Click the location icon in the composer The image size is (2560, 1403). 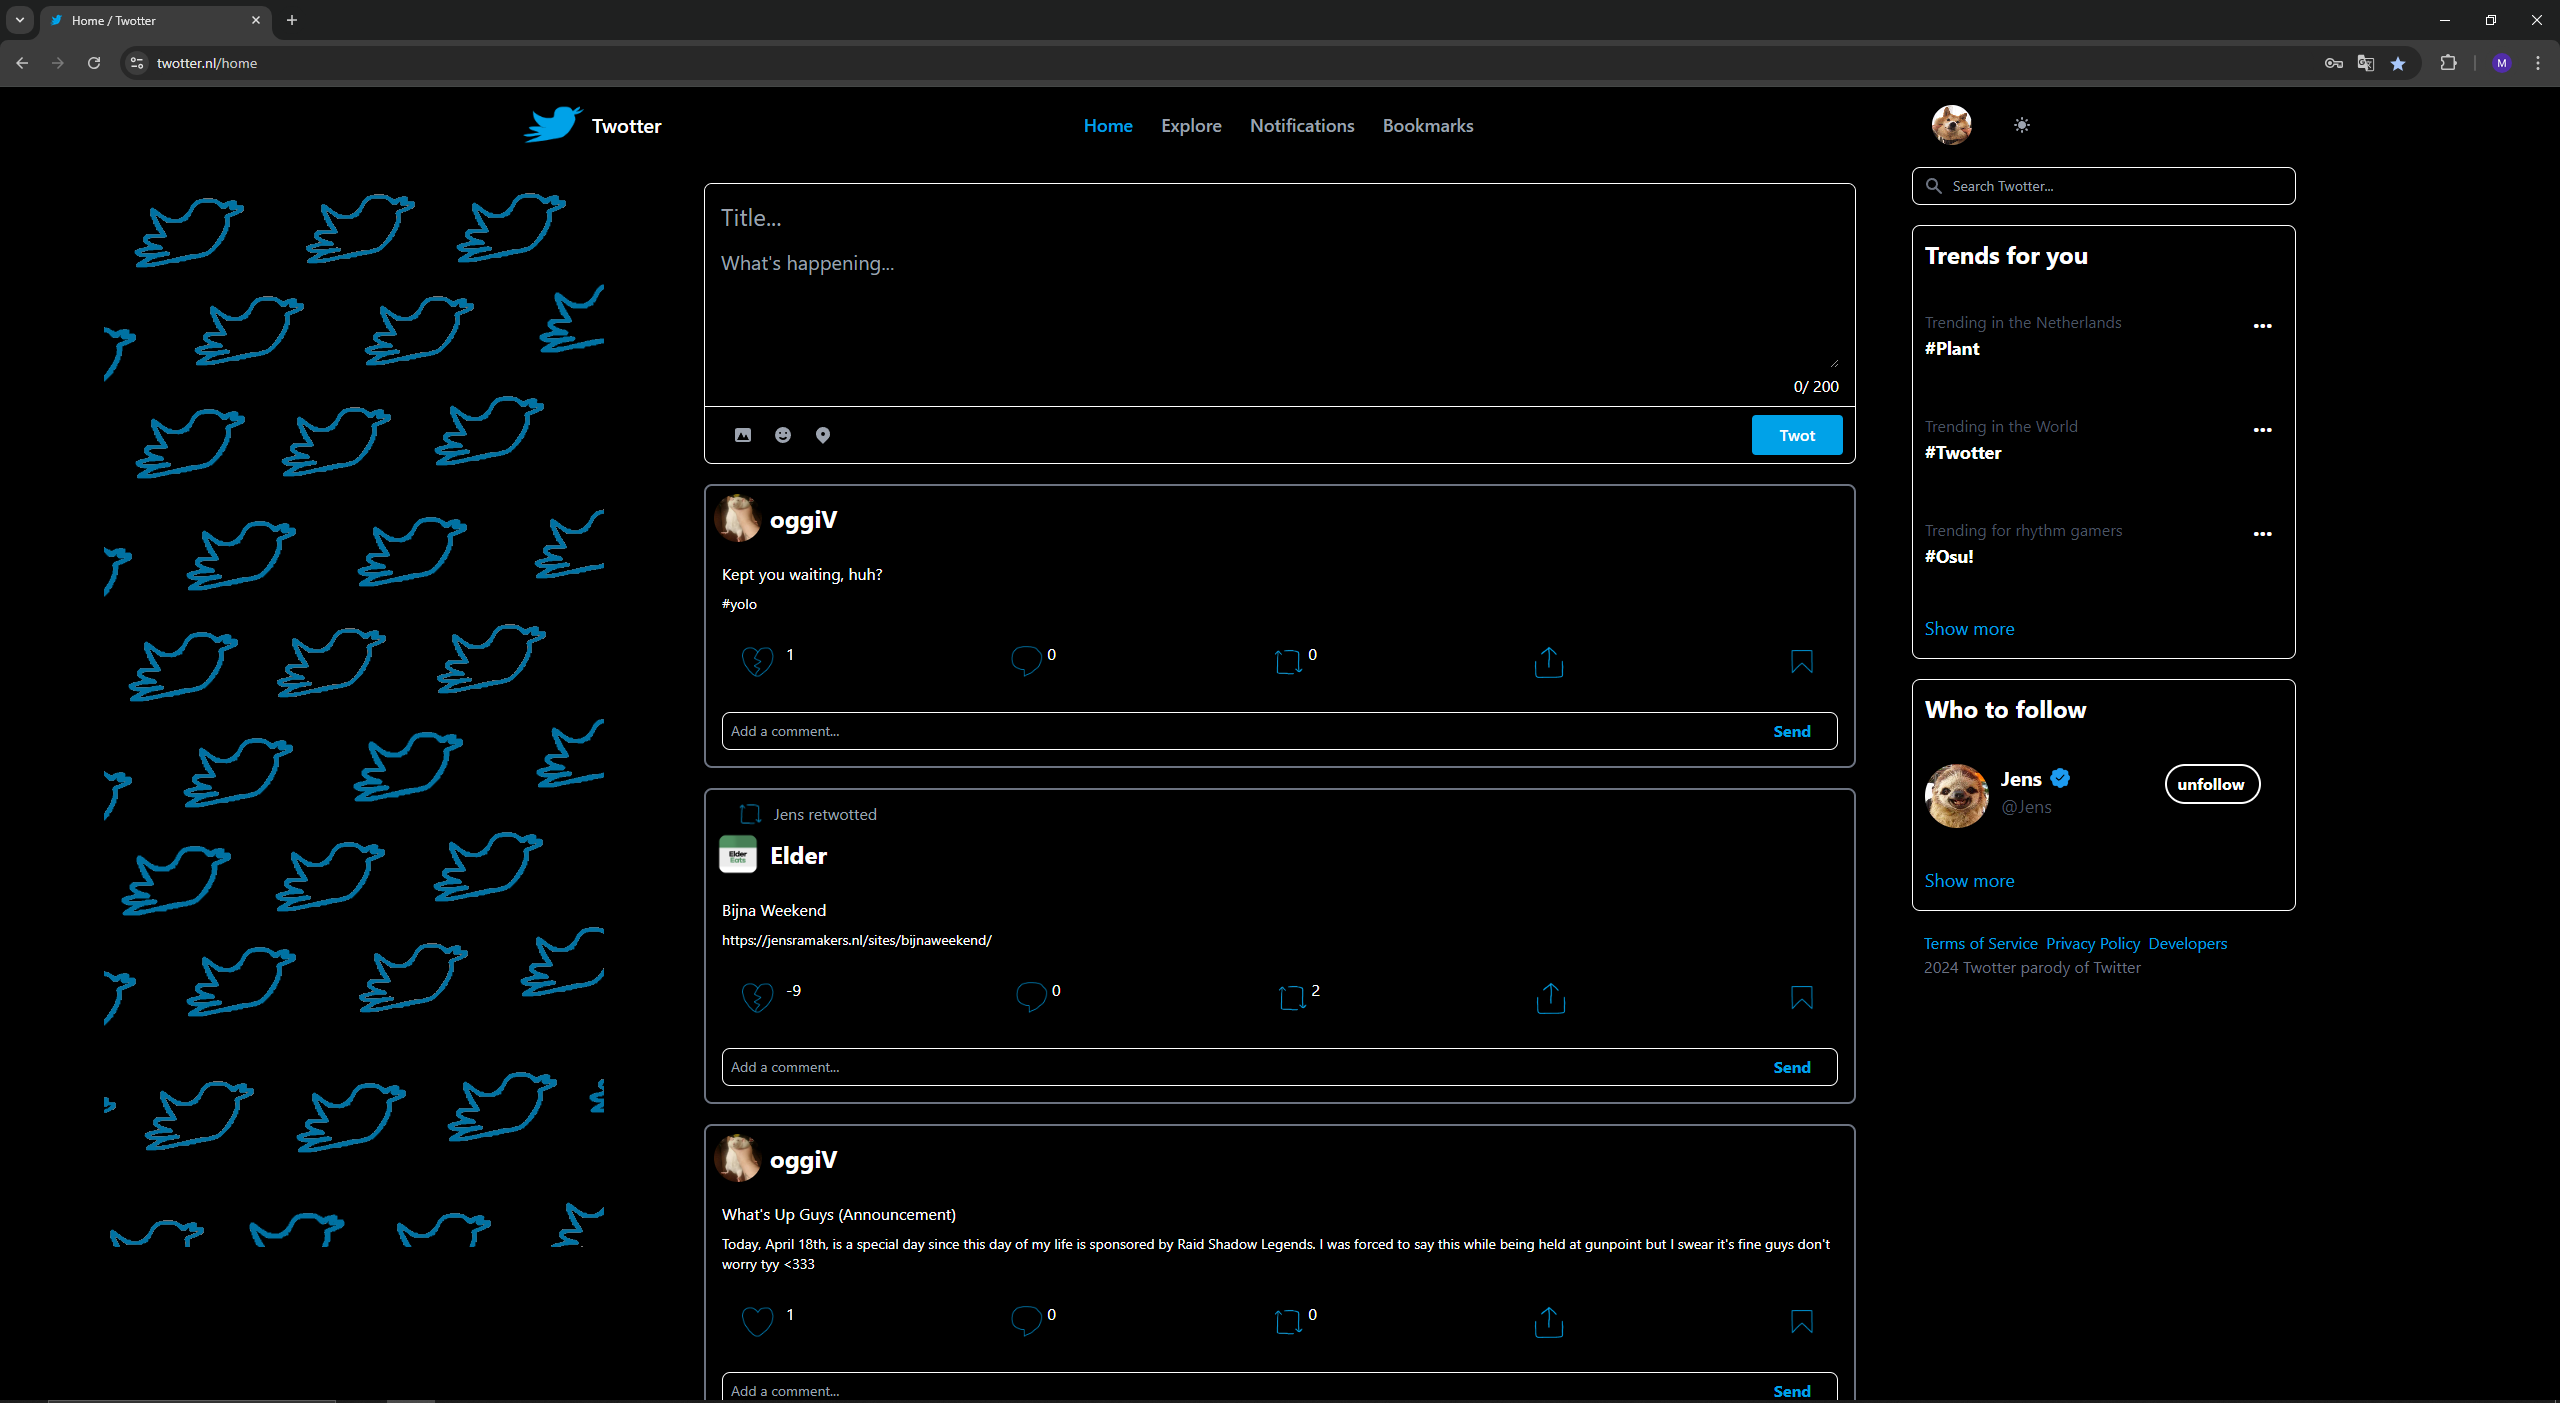823,435
